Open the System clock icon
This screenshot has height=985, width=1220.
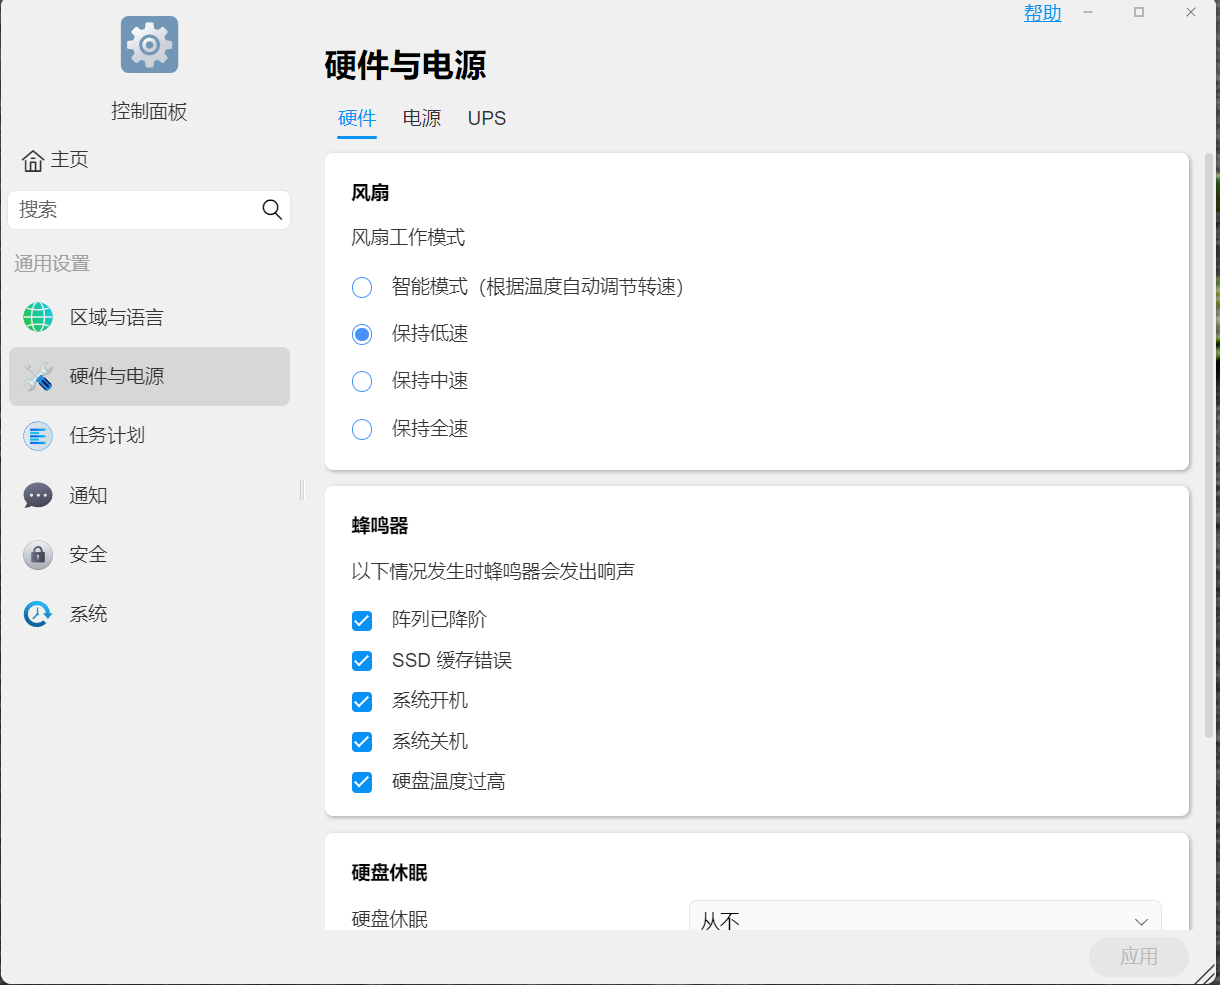38,614
